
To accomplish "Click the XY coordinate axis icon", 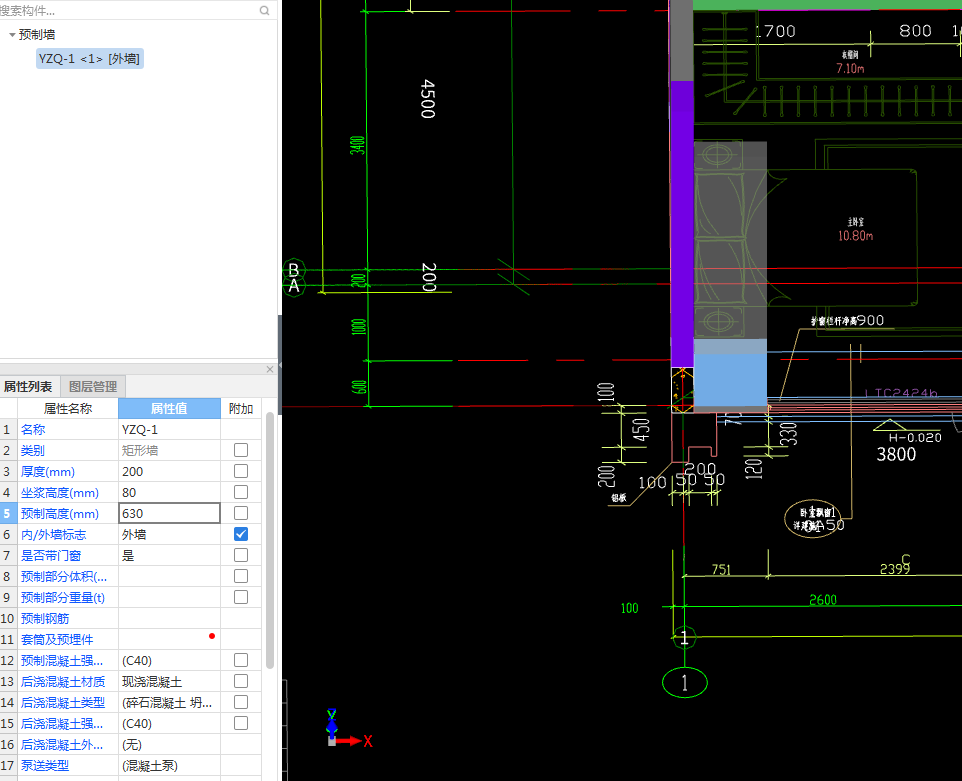I will 349,729.
